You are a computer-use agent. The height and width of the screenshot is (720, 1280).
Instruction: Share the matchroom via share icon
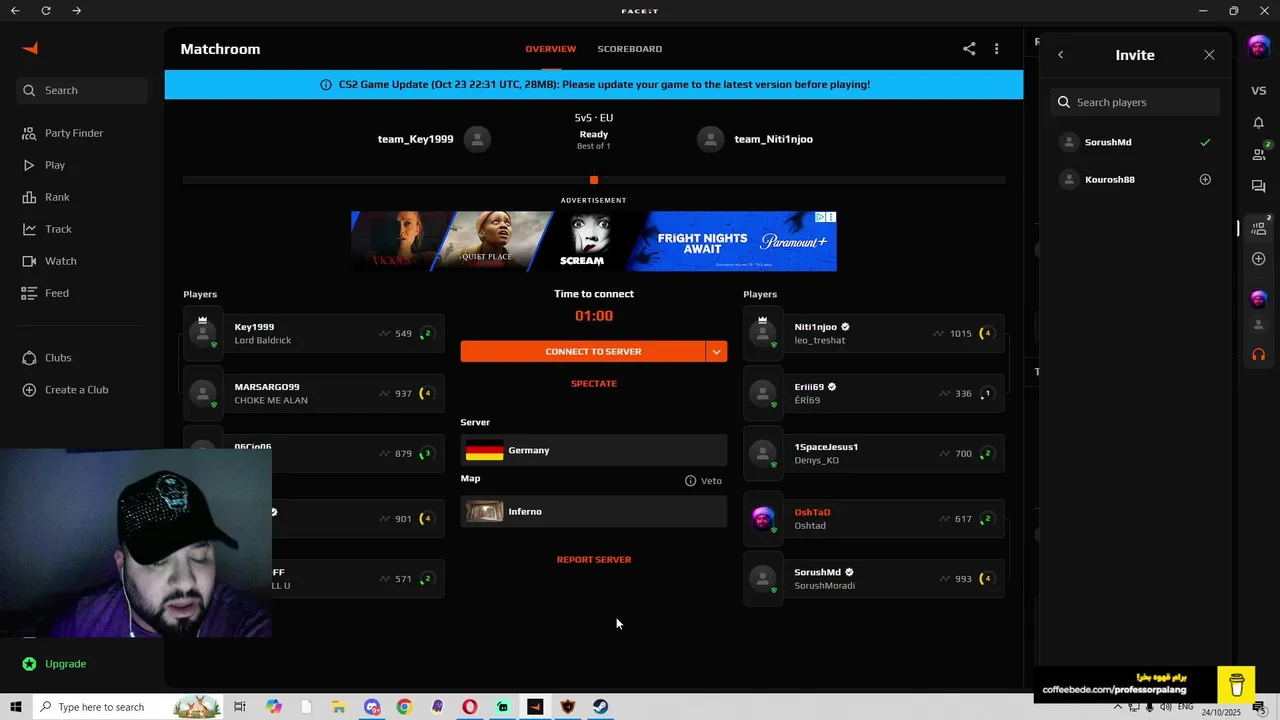point(969,49)
